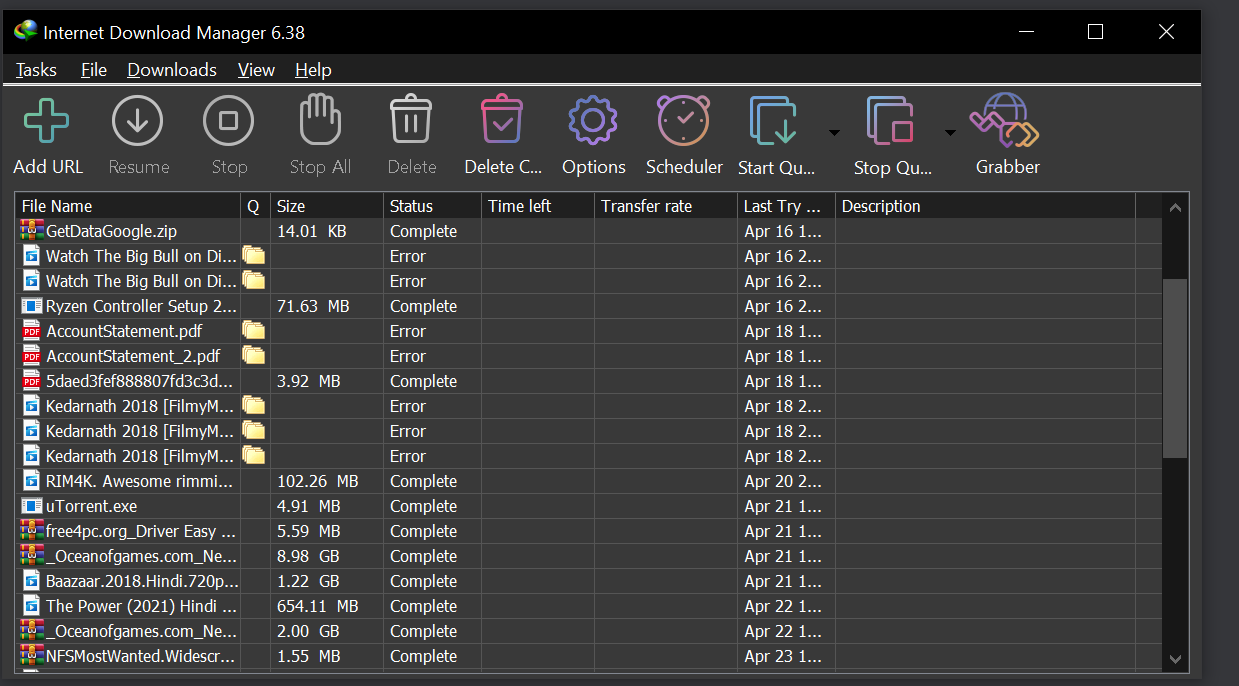1239x686 pixels.
Task: Click the download list vertical scrollbar thumb
Action: tap(1175, 368)
